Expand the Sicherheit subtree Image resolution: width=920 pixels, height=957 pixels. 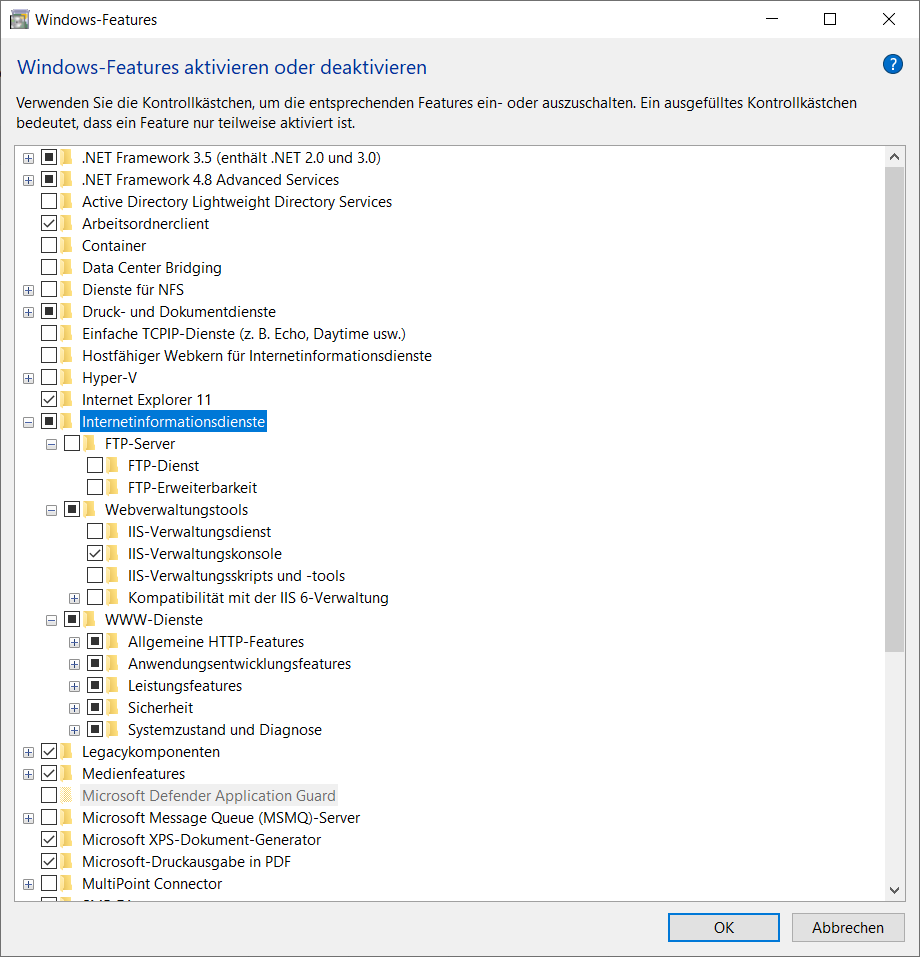click(x=74, y=707)
